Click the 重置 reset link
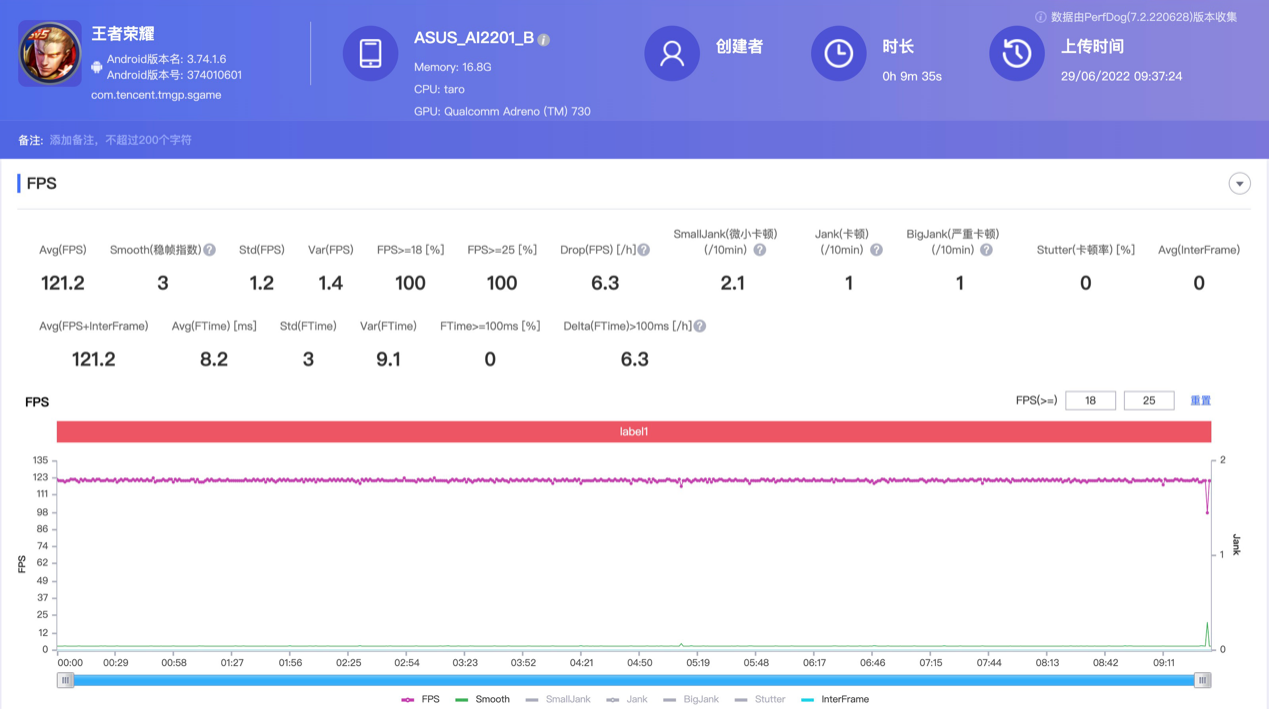1269x709 pixels. pos(1200,401)
